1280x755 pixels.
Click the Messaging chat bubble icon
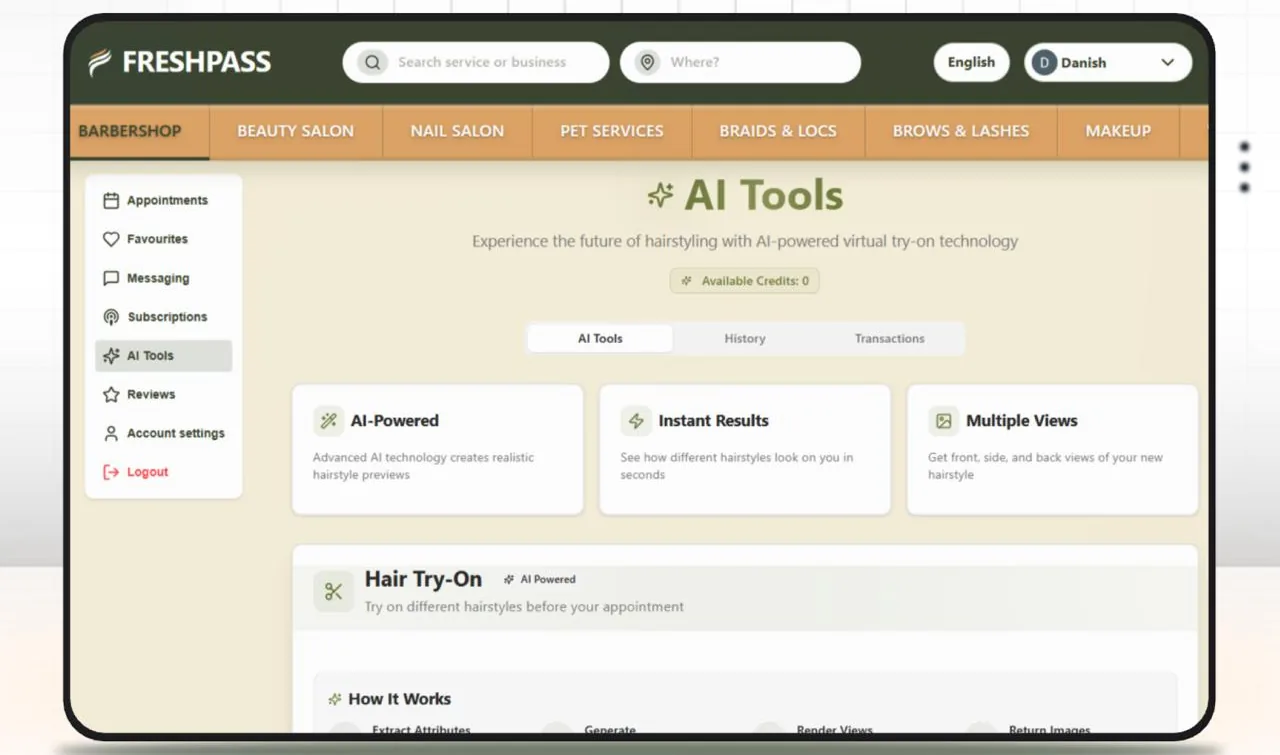pyautogui.click(x=111, y=278)
